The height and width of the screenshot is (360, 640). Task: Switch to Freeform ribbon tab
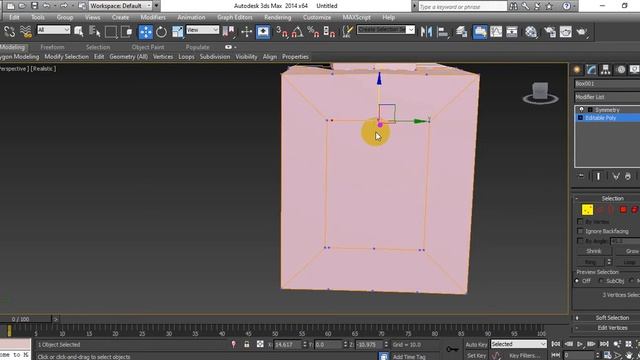[52, 47]
